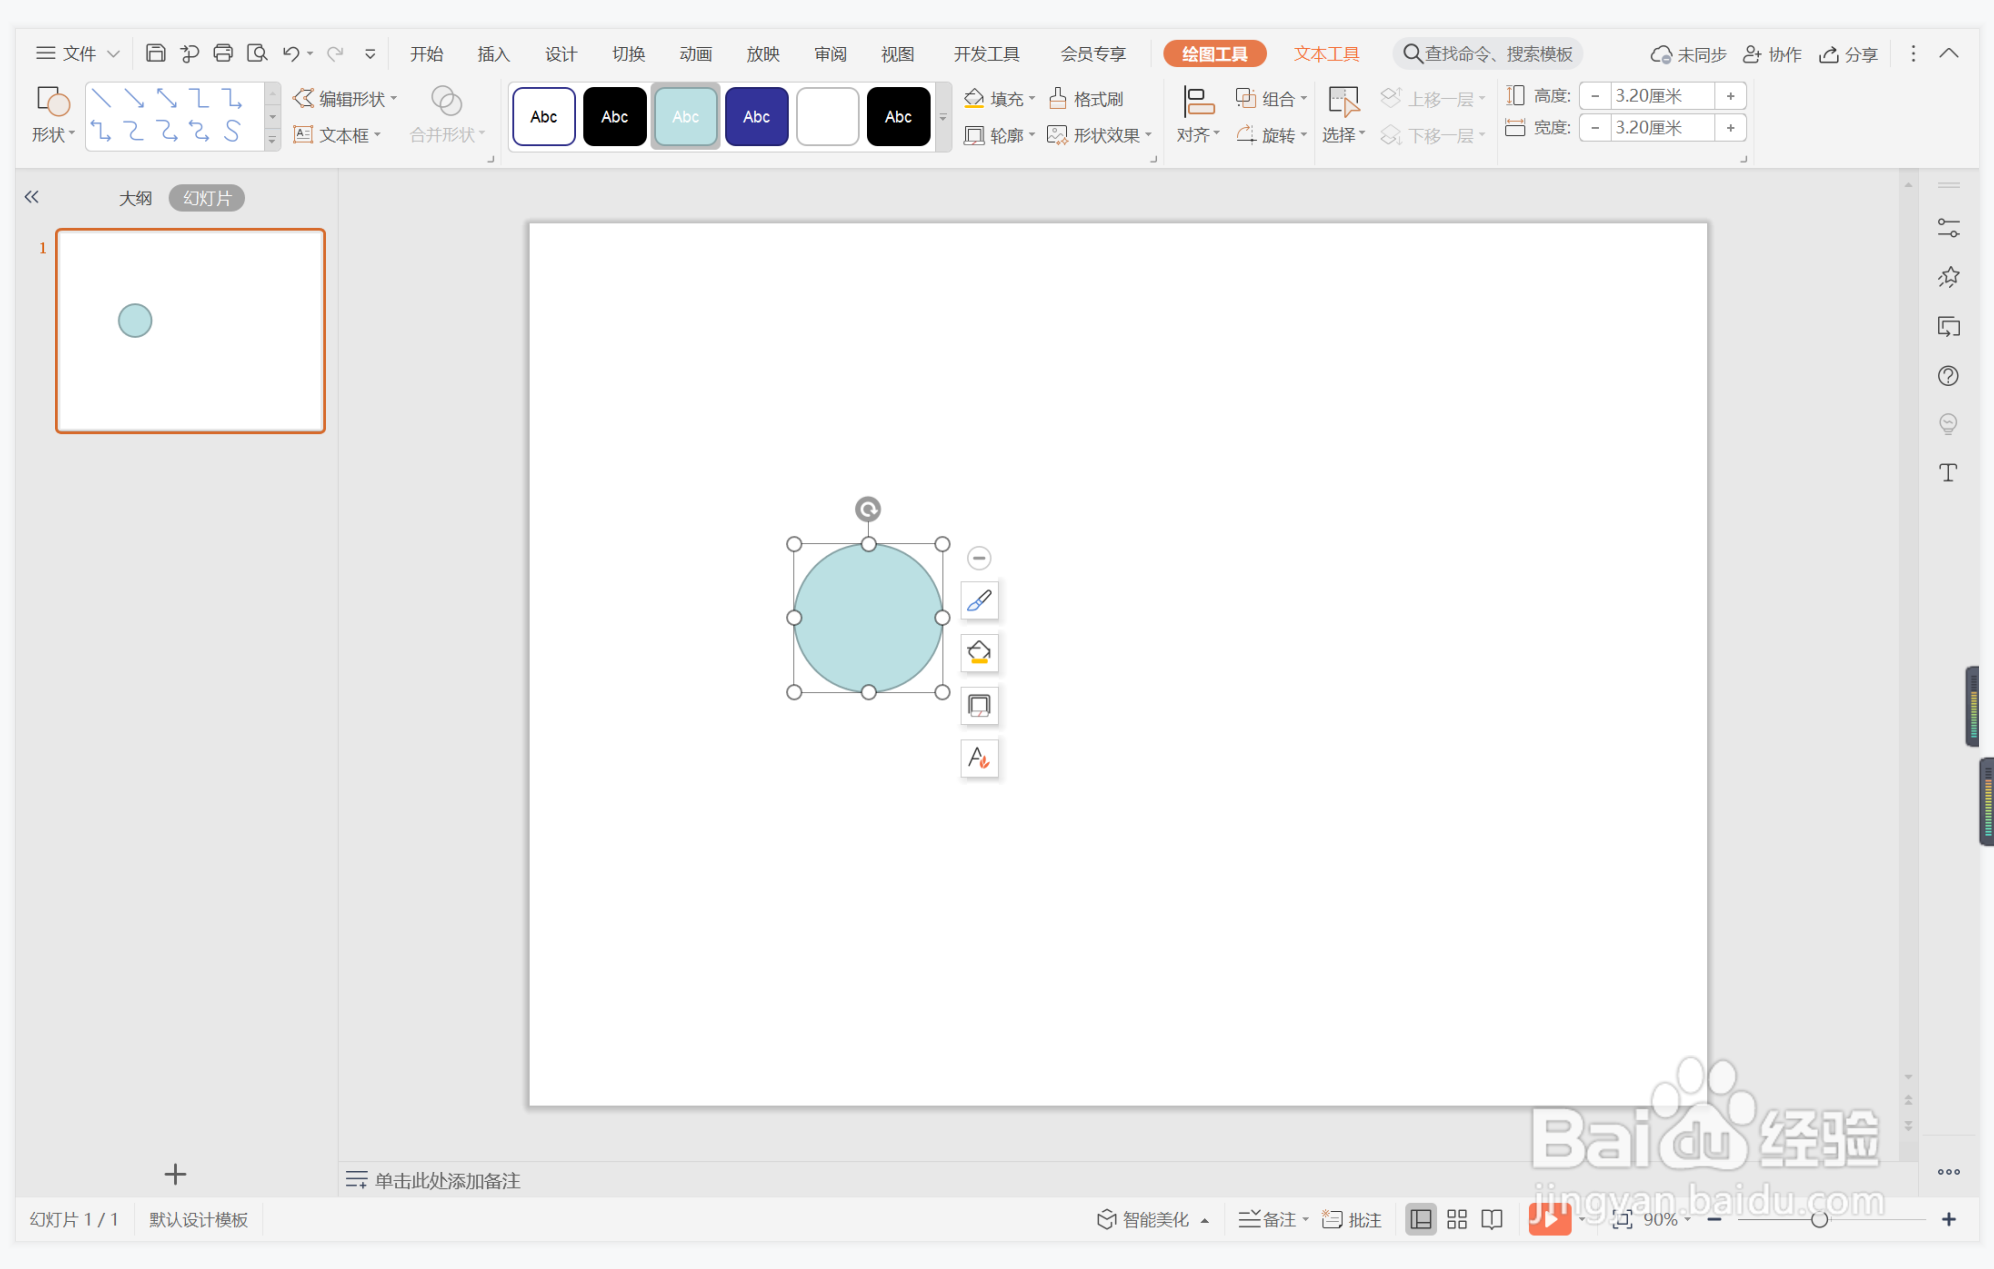Viewport: 1994px width, 1269px height.
Task: Start slideshow with orange play button
Action: (x=1548, y=1218)
